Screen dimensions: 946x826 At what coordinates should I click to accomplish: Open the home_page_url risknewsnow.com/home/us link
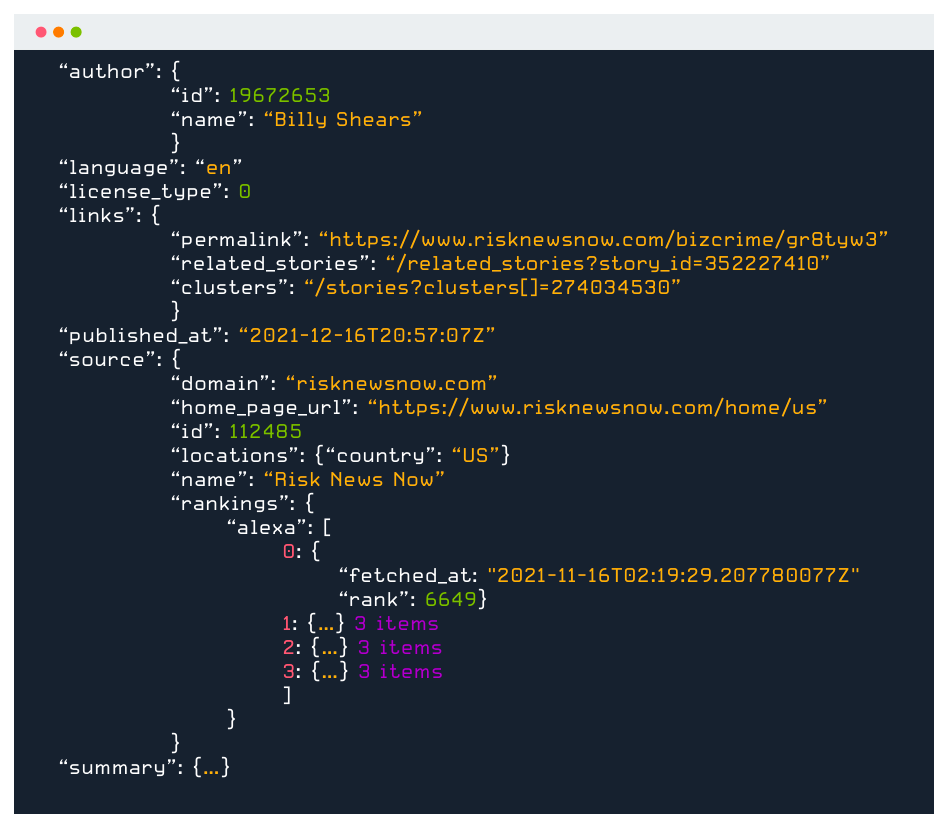tap(597, 408)
